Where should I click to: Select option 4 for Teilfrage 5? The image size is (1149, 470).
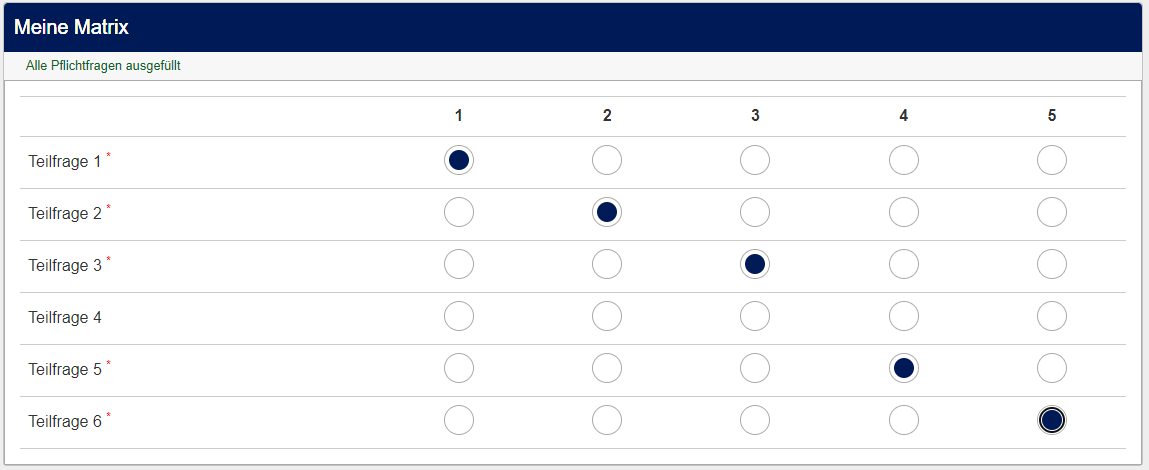904,368
